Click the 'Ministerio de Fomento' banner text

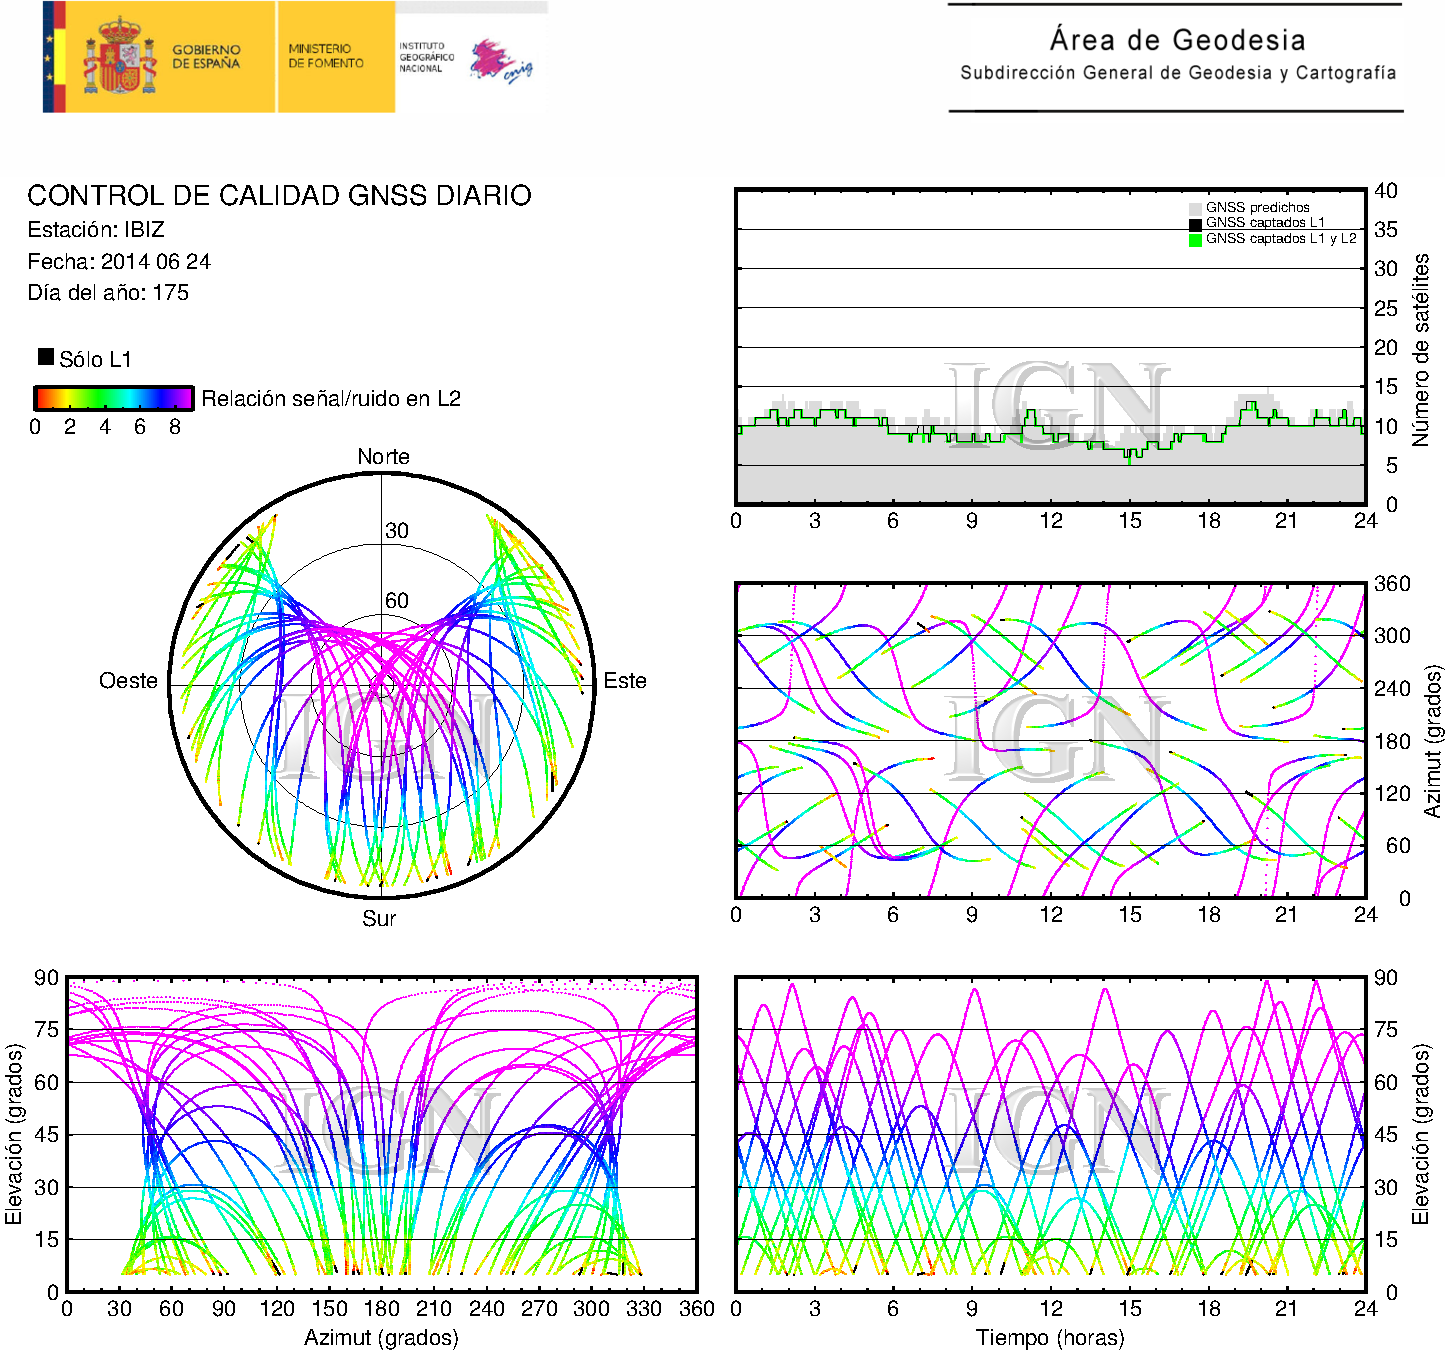coord(326,56)
